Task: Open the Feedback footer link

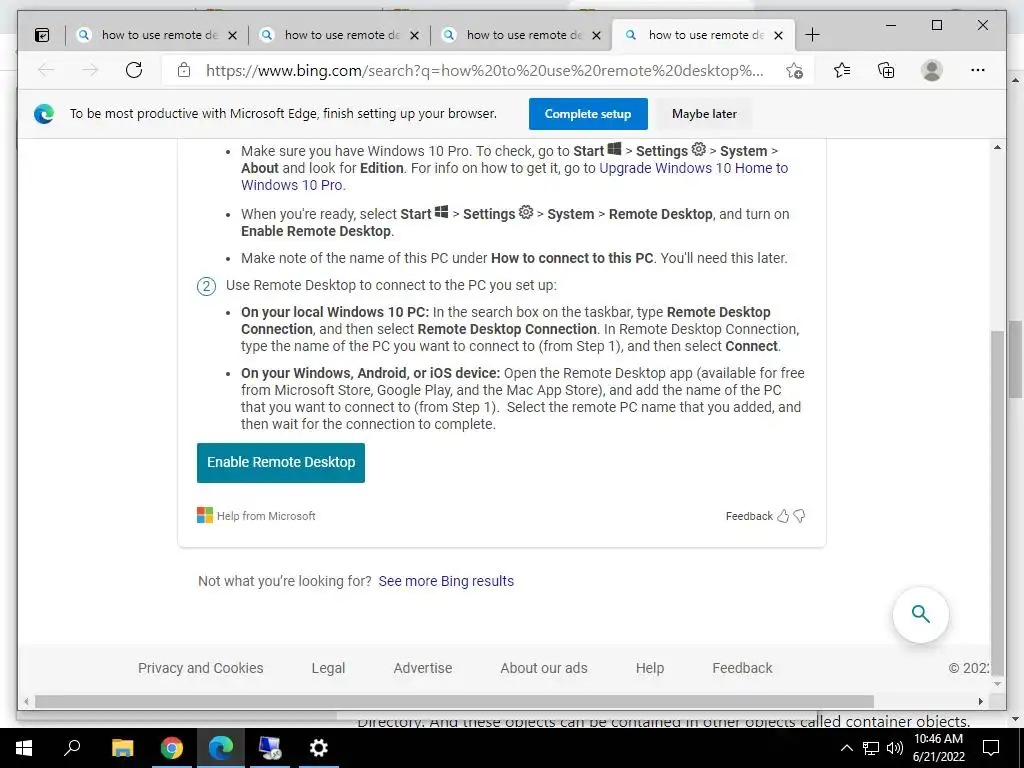Action: [742, 668]
